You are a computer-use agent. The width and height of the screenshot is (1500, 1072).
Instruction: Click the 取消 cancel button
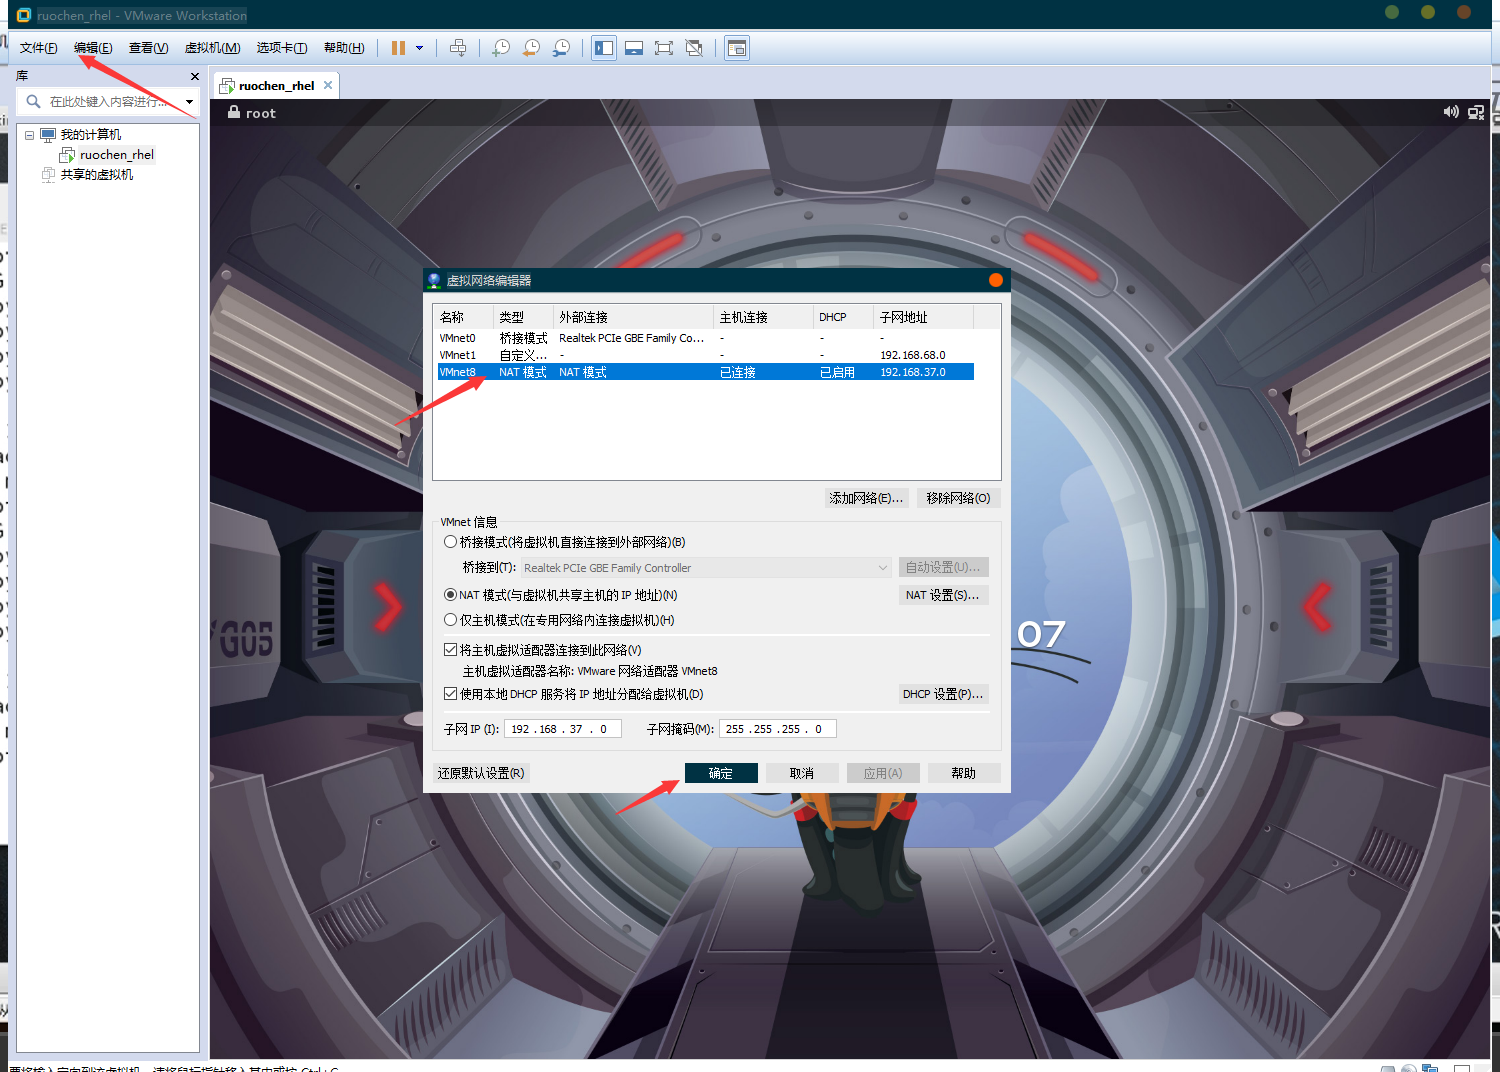coord(802,773)
